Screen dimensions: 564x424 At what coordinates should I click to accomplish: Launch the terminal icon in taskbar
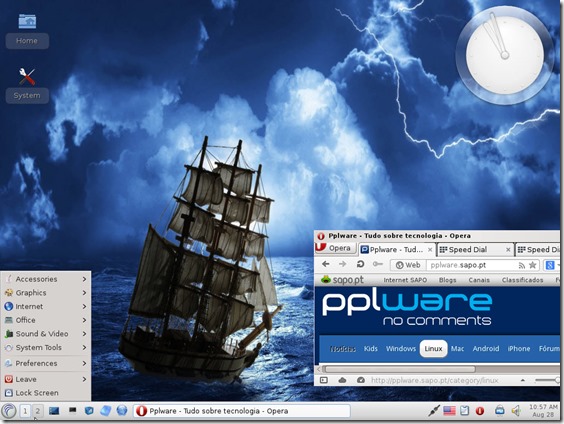[x=72, y=410]
